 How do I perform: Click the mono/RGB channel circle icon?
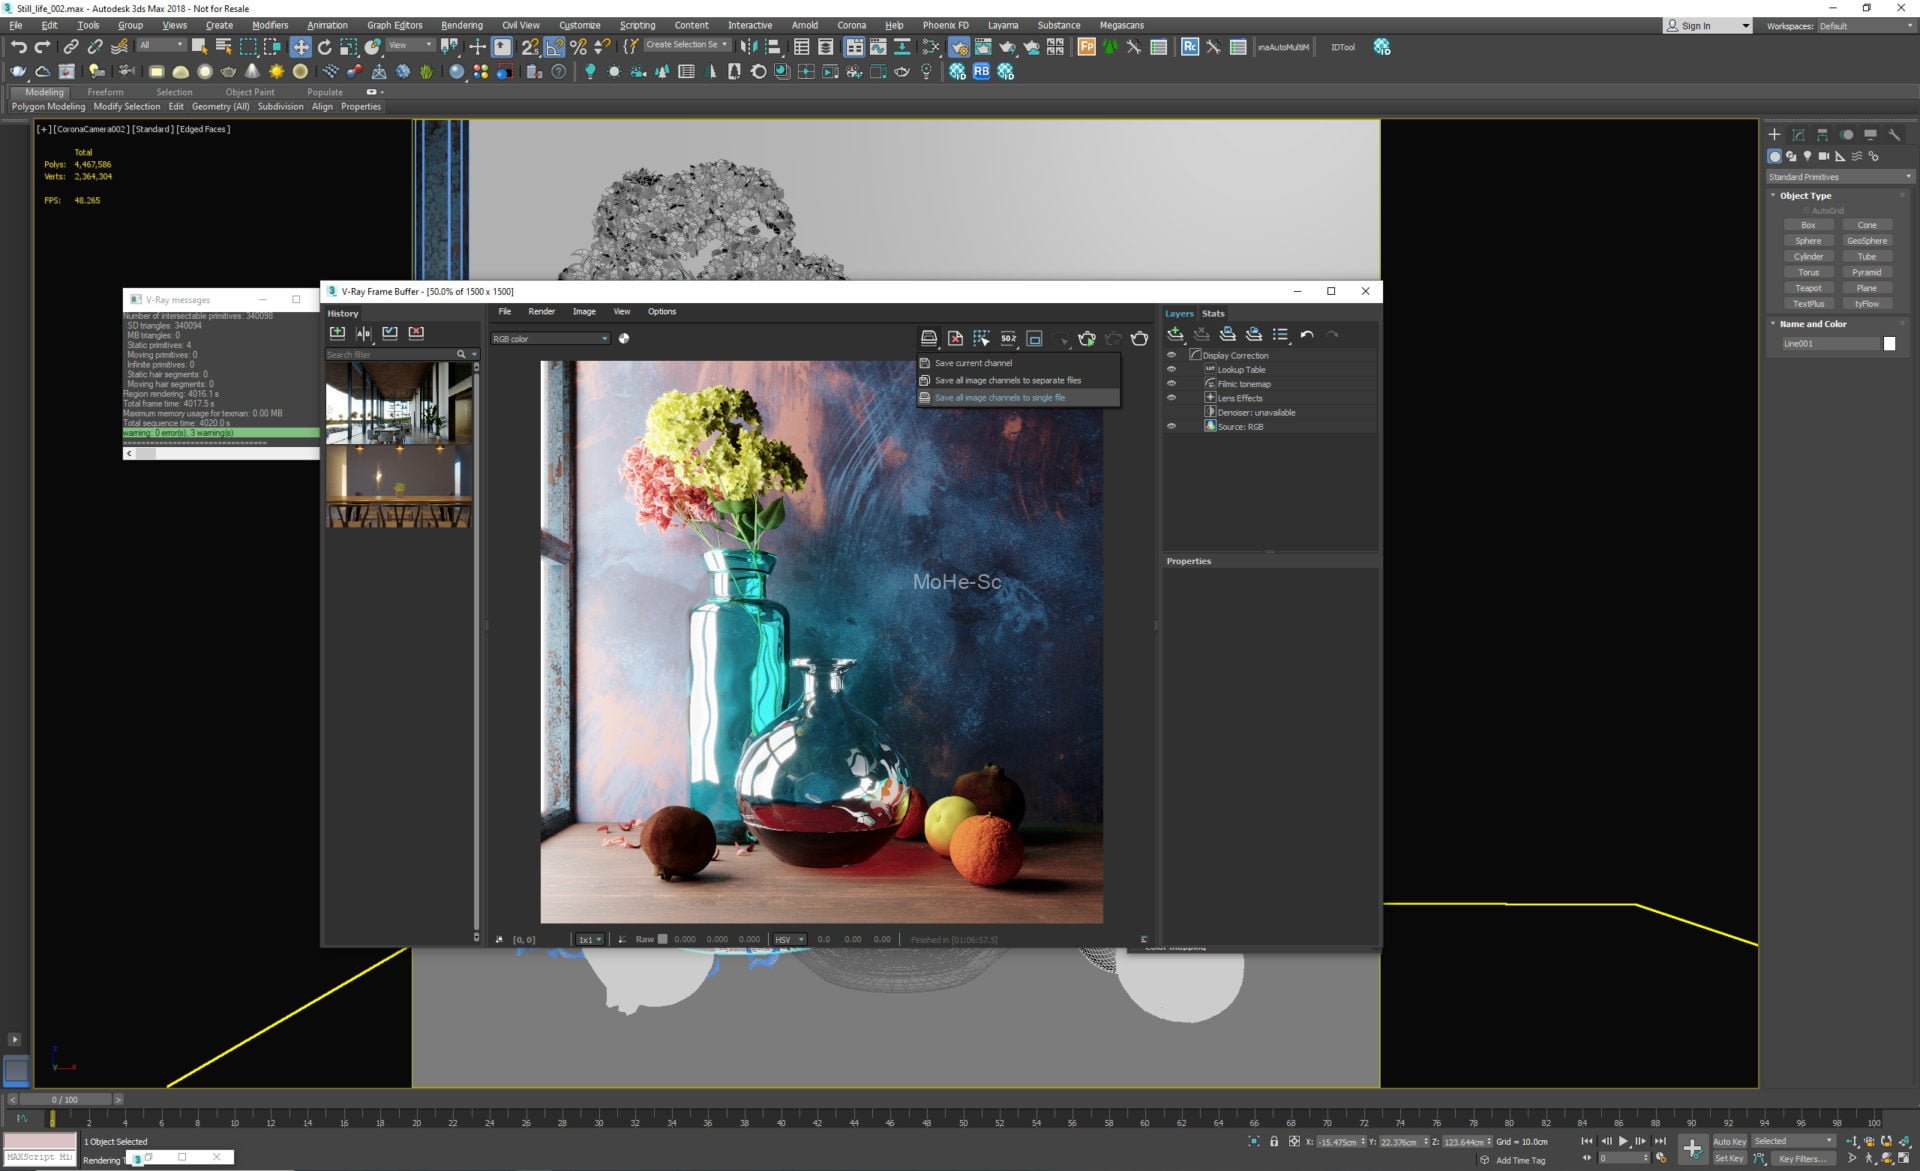[x=624, y=339]
